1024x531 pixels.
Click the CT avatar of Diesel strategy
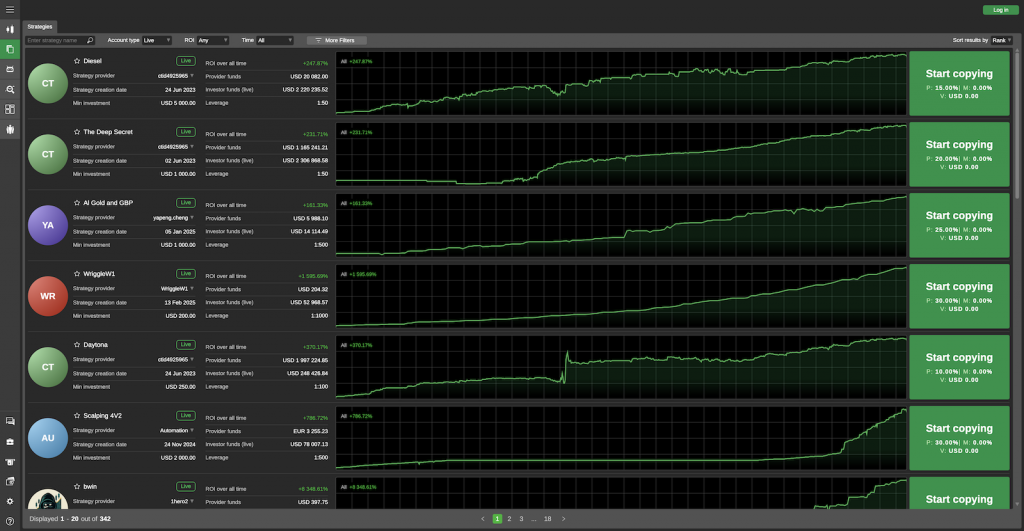pyautogui.click(x=48, y=84)
